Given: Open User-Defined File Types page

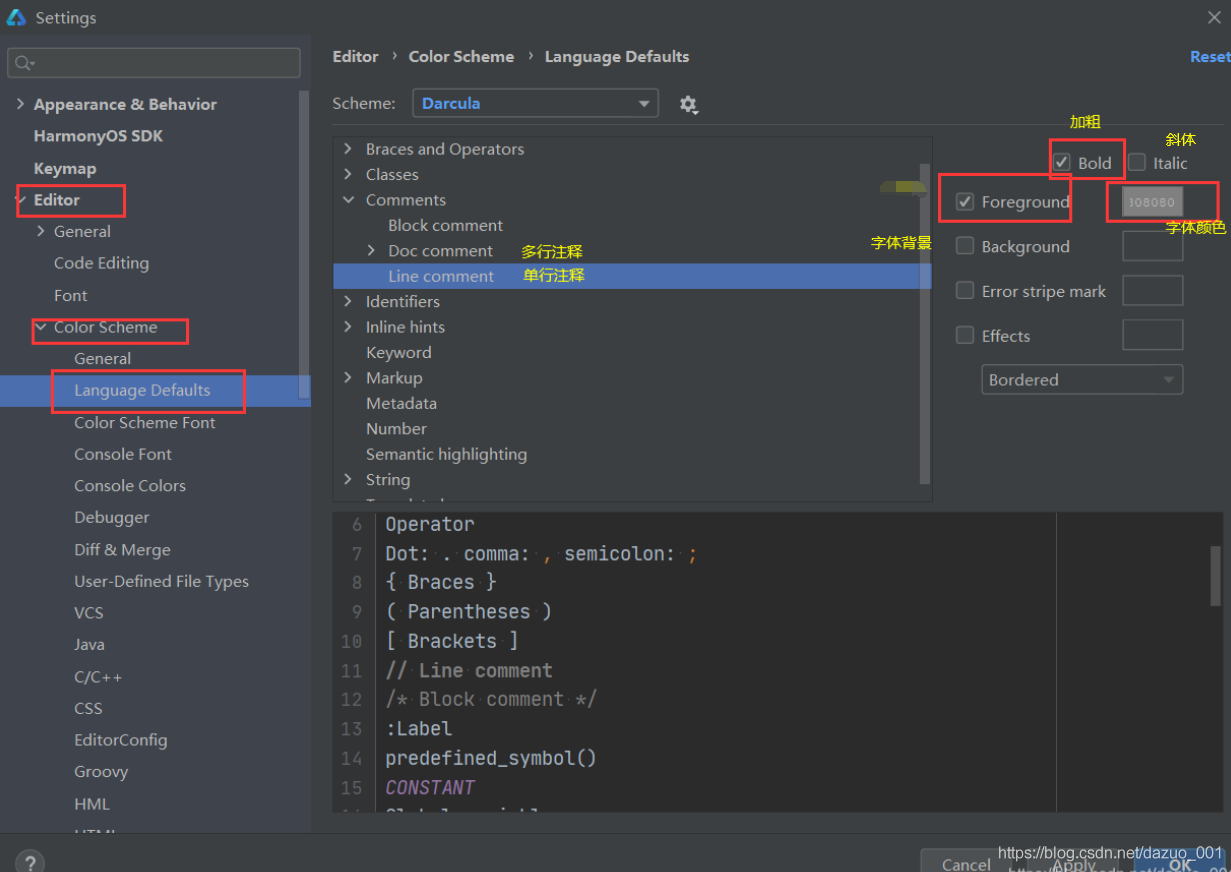Looking at the screenshot, I should point(161,581).
